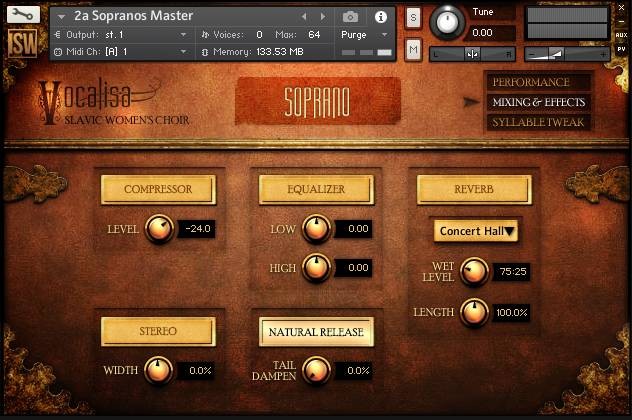
Task: Close the instrument with X icon
Action: pos(622,7)
